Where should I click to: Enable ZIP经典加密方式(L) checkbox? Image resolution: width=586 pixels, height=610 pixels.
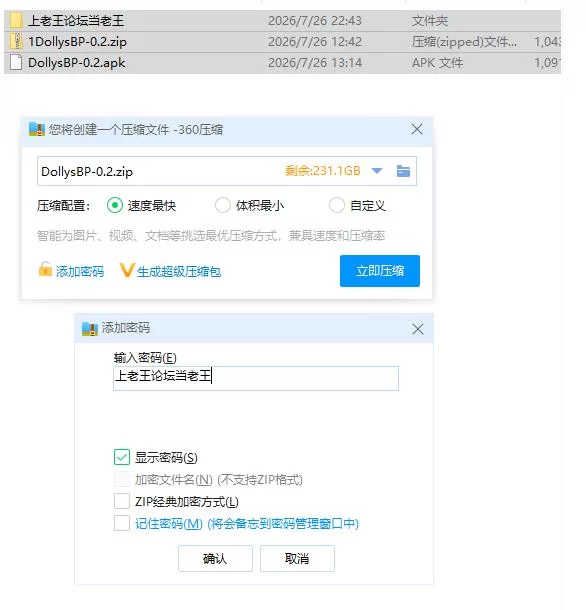(122, 501)
